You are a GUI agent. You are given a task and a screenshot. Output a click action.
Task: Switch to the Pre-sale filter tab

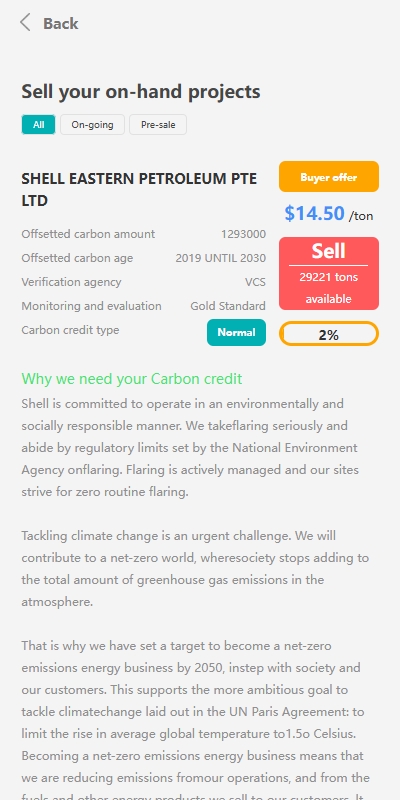click(158, 124)
